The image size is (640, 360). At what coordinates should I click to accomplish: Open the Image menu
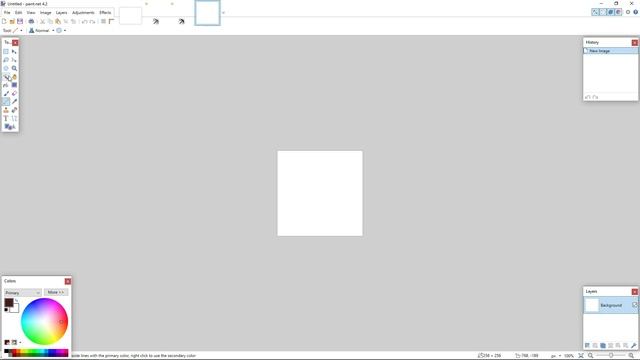[45, 13]
